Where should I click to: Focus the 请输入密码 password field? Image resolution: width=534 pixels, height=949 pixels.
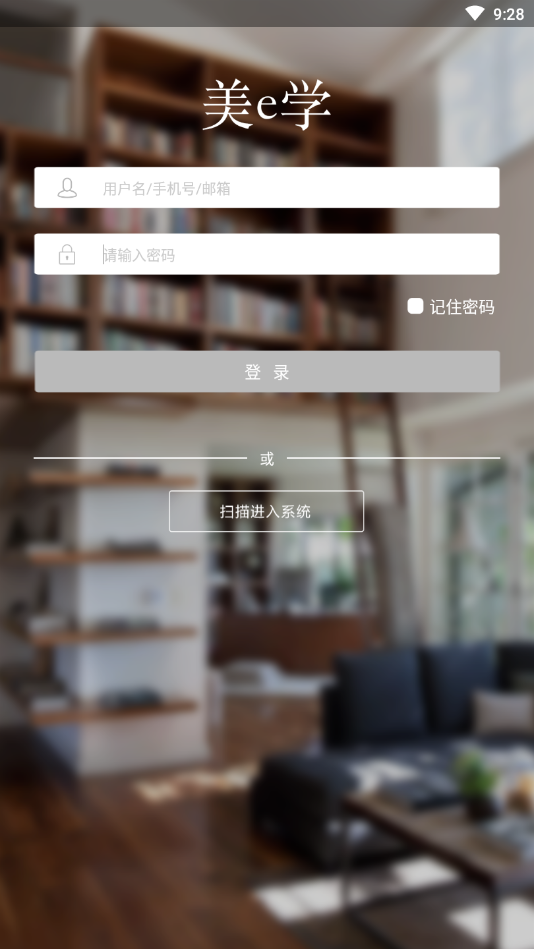267,254
